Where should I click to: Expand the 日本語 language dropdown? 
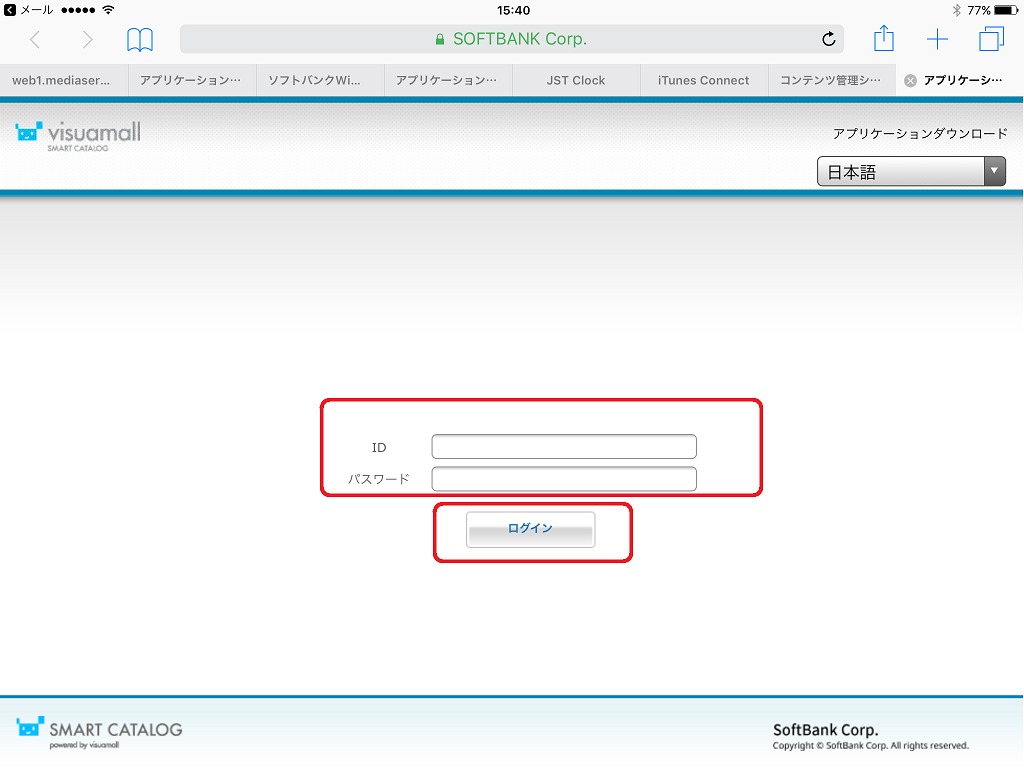pyautogui.click(x=911, y=171)
